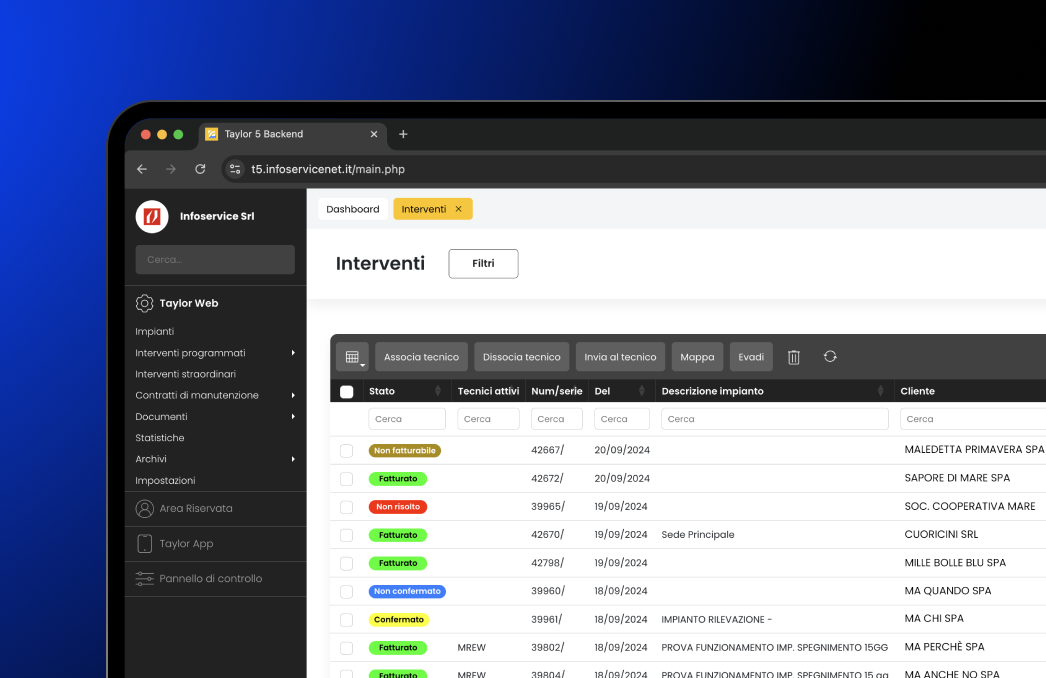
Task: Sort by Del date column
Action: point(642,391)
